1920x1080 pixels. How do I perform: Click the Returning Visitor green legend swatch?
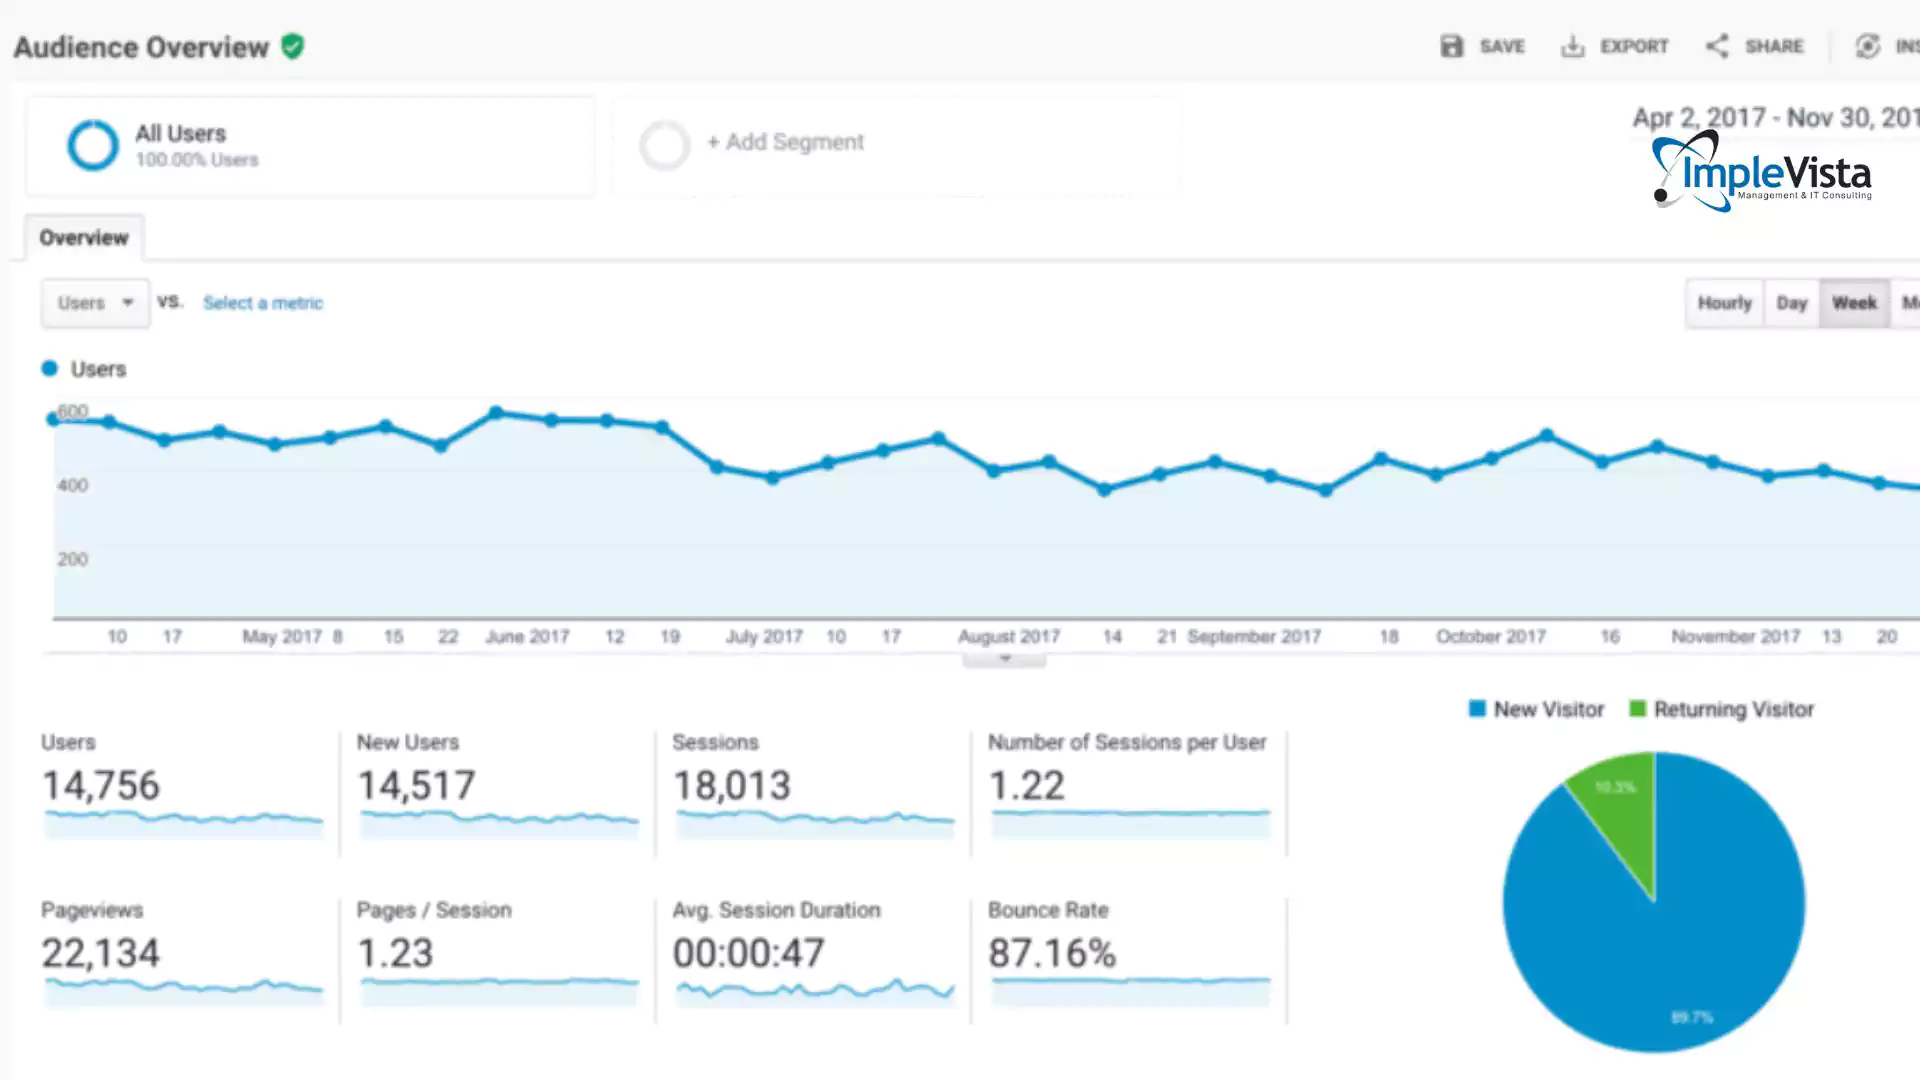(x=1637, y=709)
